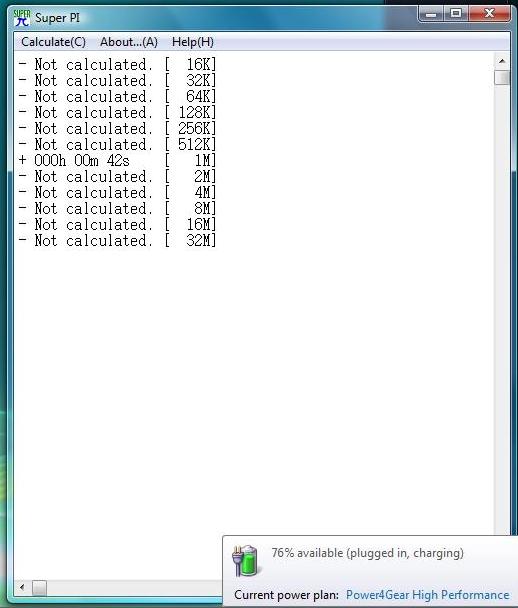Image resolution: width=518 pixels, height=608 pixels.
Task: Click the battery plug icon in popup
Action: point(245,560)
